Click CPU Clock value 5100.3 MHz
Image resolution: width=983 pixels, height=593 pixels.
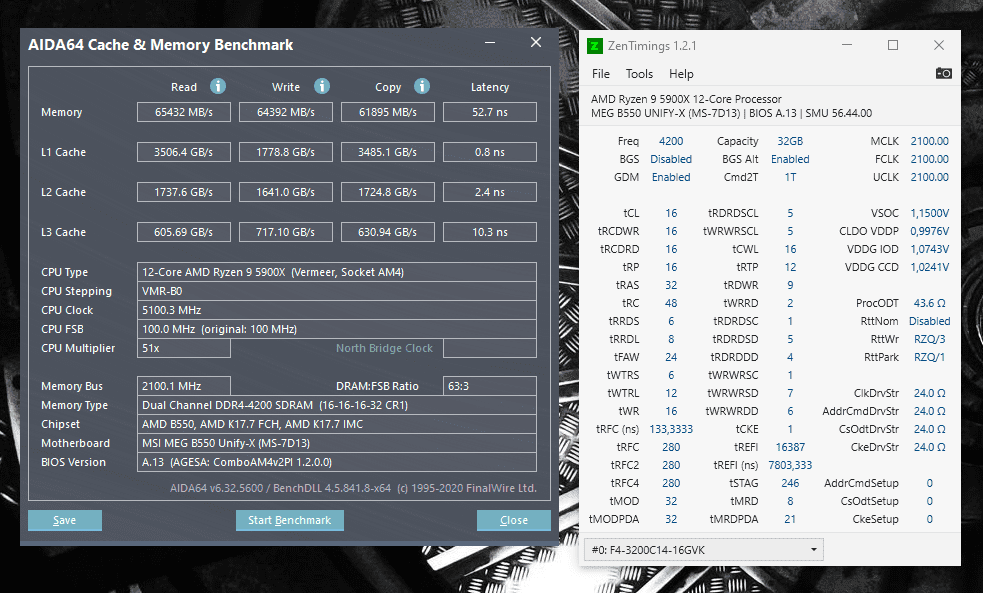(x=337, y=310)
